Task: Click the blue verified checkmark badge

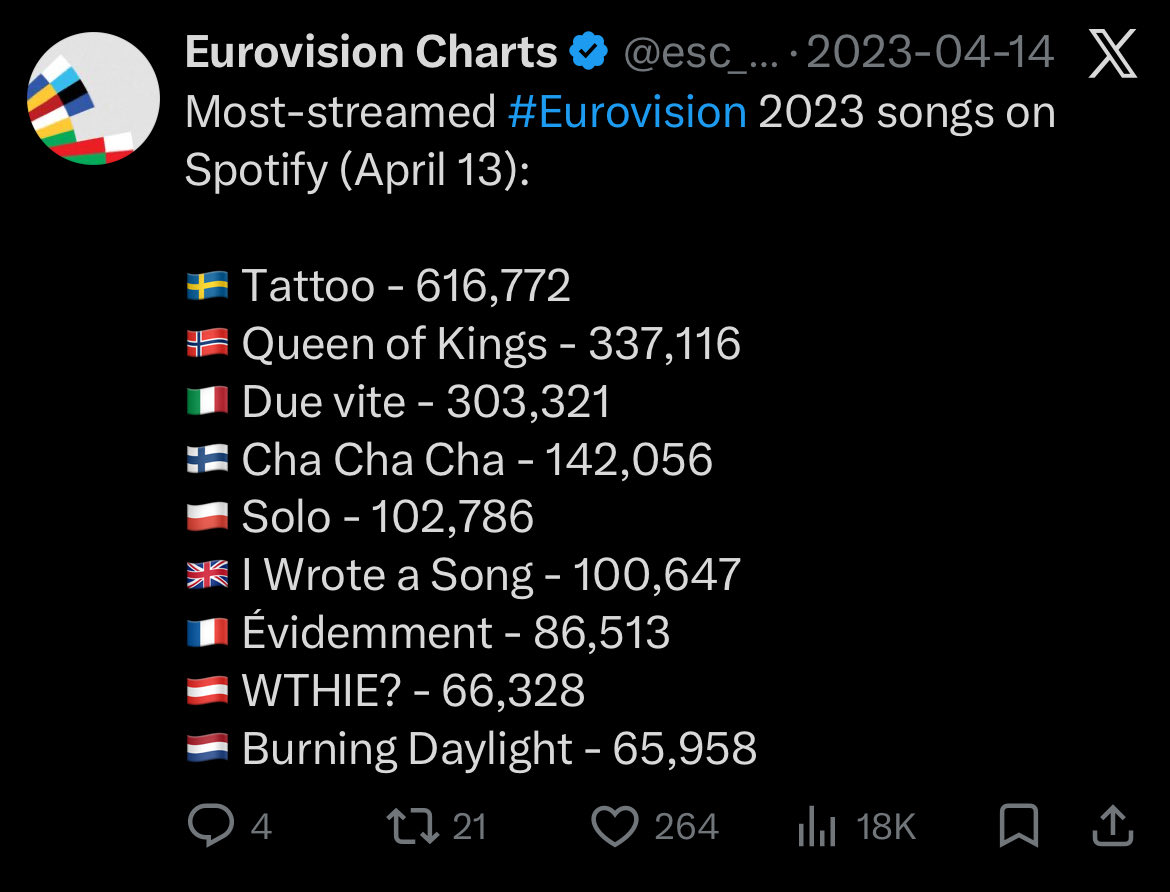Action: click(589, 53)
